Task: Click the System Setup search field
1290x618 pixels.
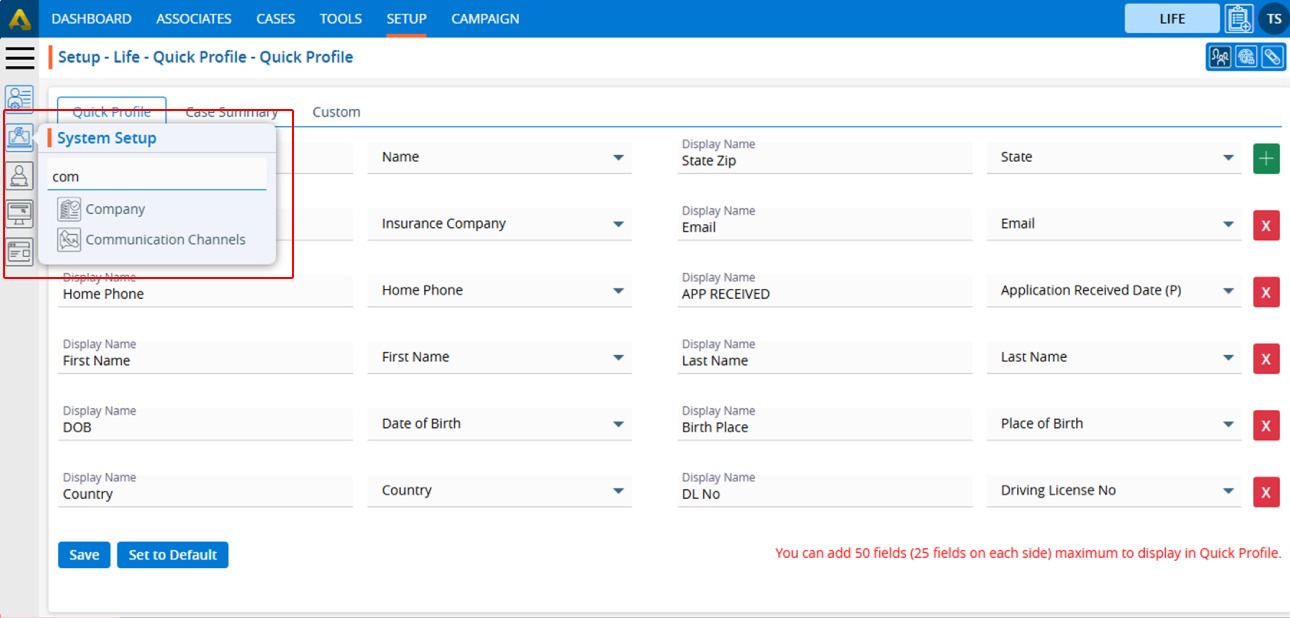Action: click(157, 177)
